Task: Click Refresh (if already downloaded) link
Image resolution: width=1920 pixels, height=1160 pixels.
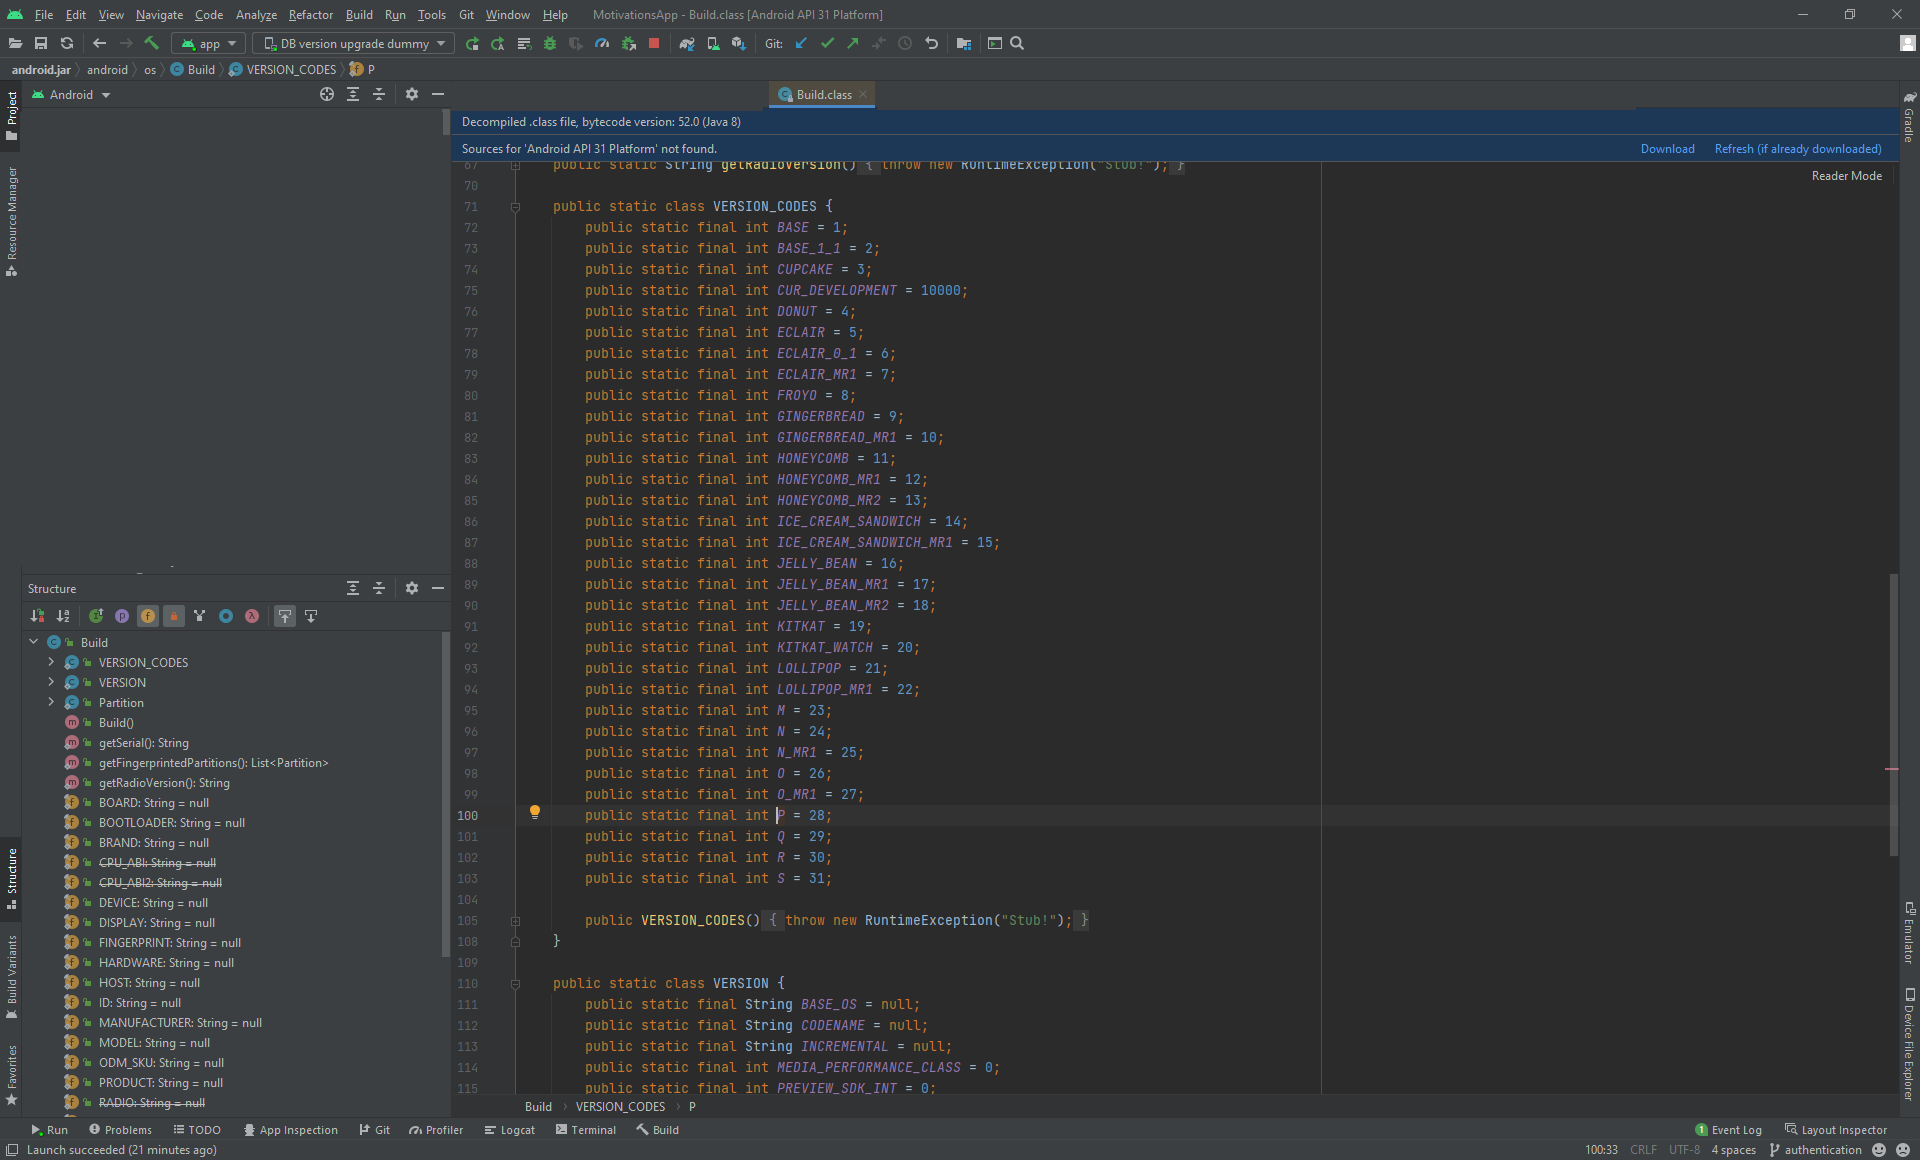Action: [1797, 149]
